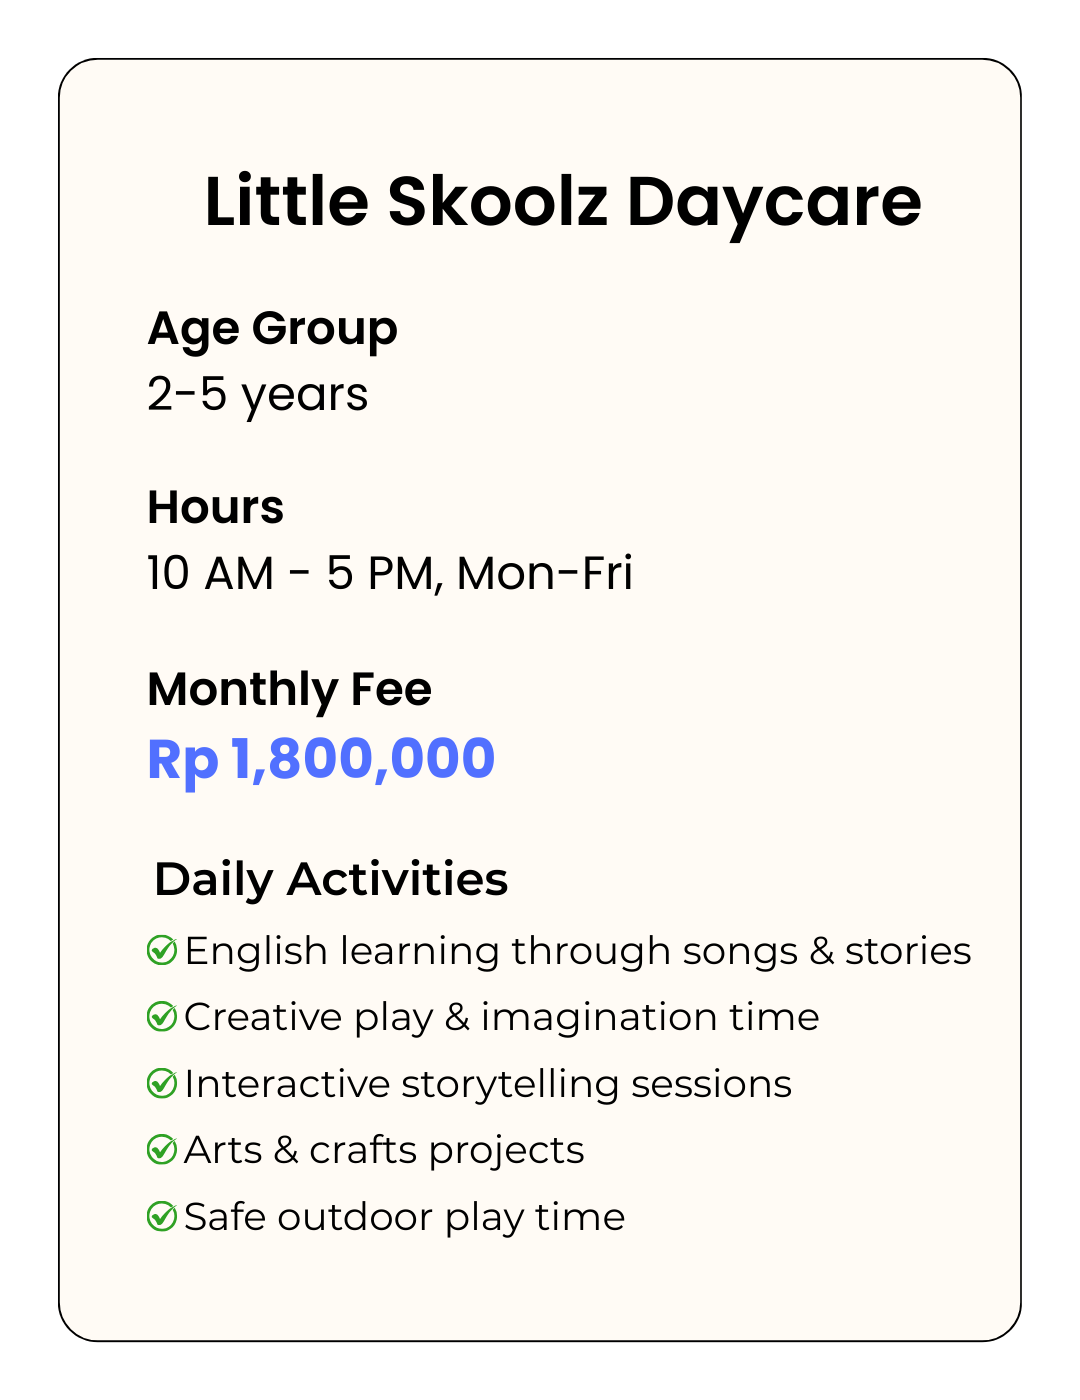Click the blue Rp 1,800,000 price

(321, 759)
